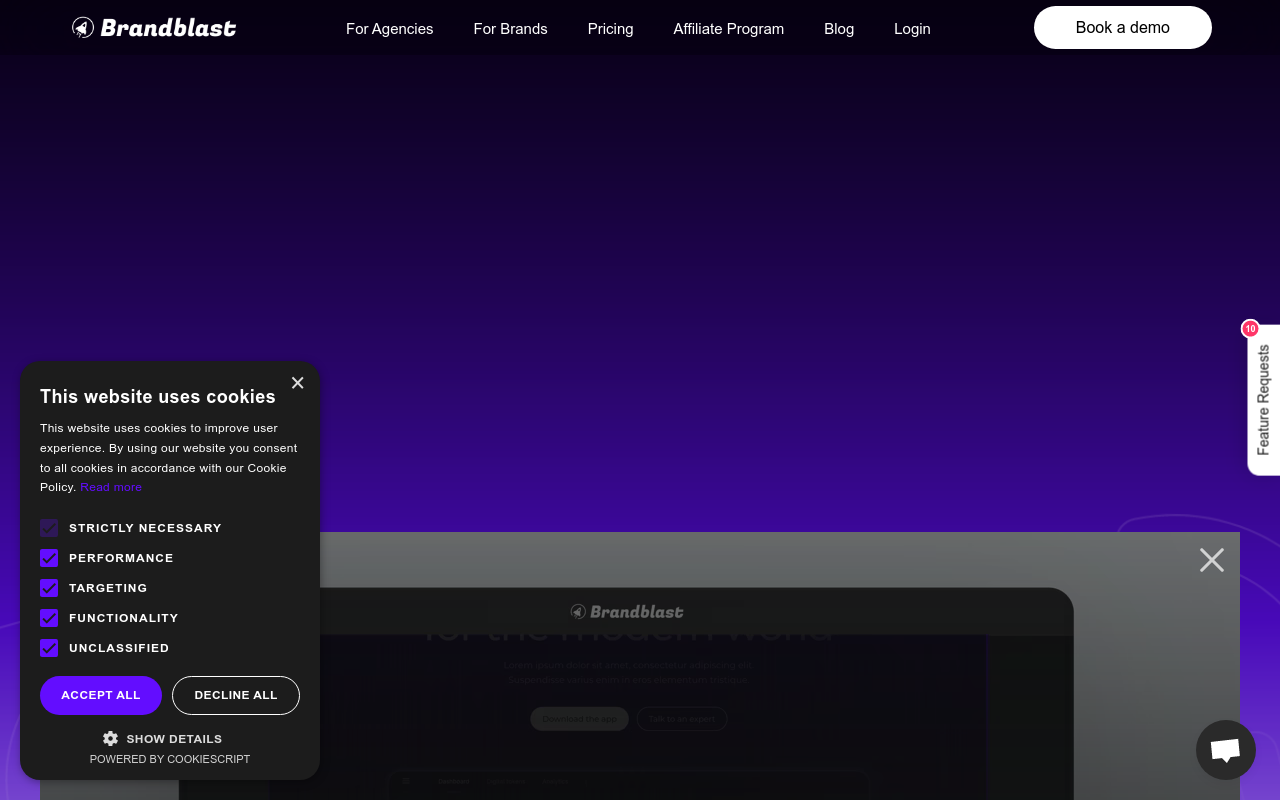Open the For Agencies menu item
Viewport: 1280px width, 800px height.
(x=389, y=29)
